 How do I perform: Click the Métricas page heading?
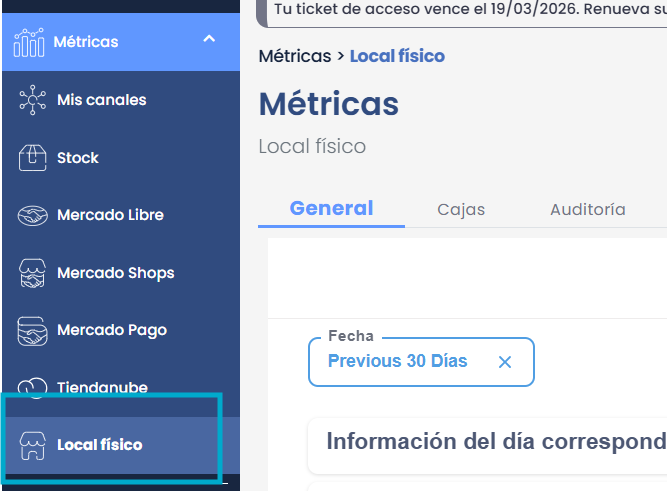329,104
